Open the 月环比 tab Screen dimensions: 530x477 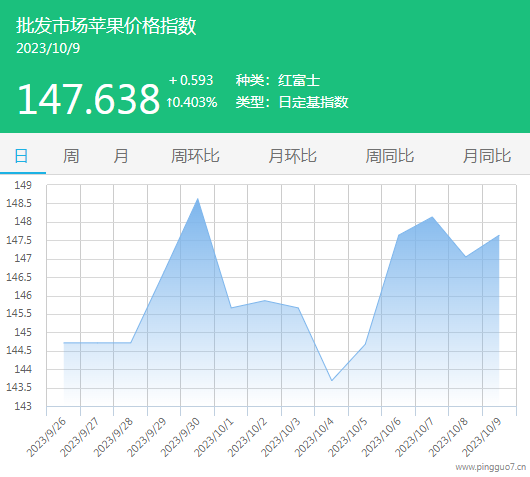(292, 156)
